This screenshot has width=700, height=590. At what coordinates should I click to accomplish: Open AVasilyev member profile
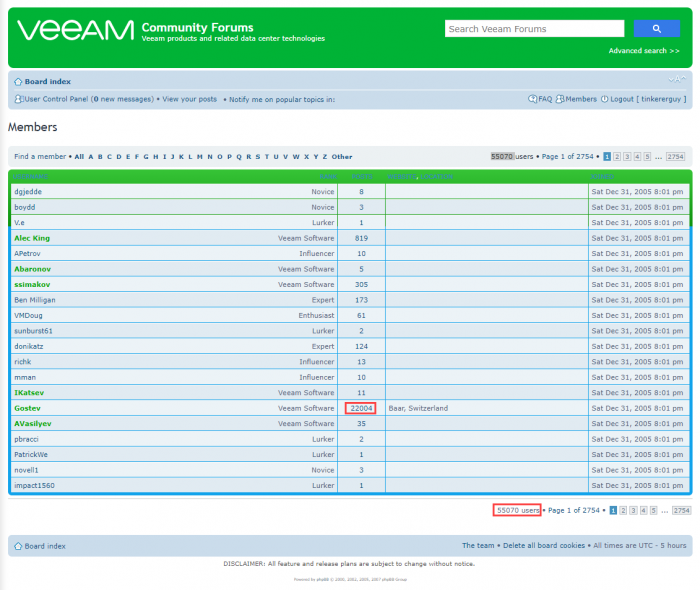[x=33, y=424]
